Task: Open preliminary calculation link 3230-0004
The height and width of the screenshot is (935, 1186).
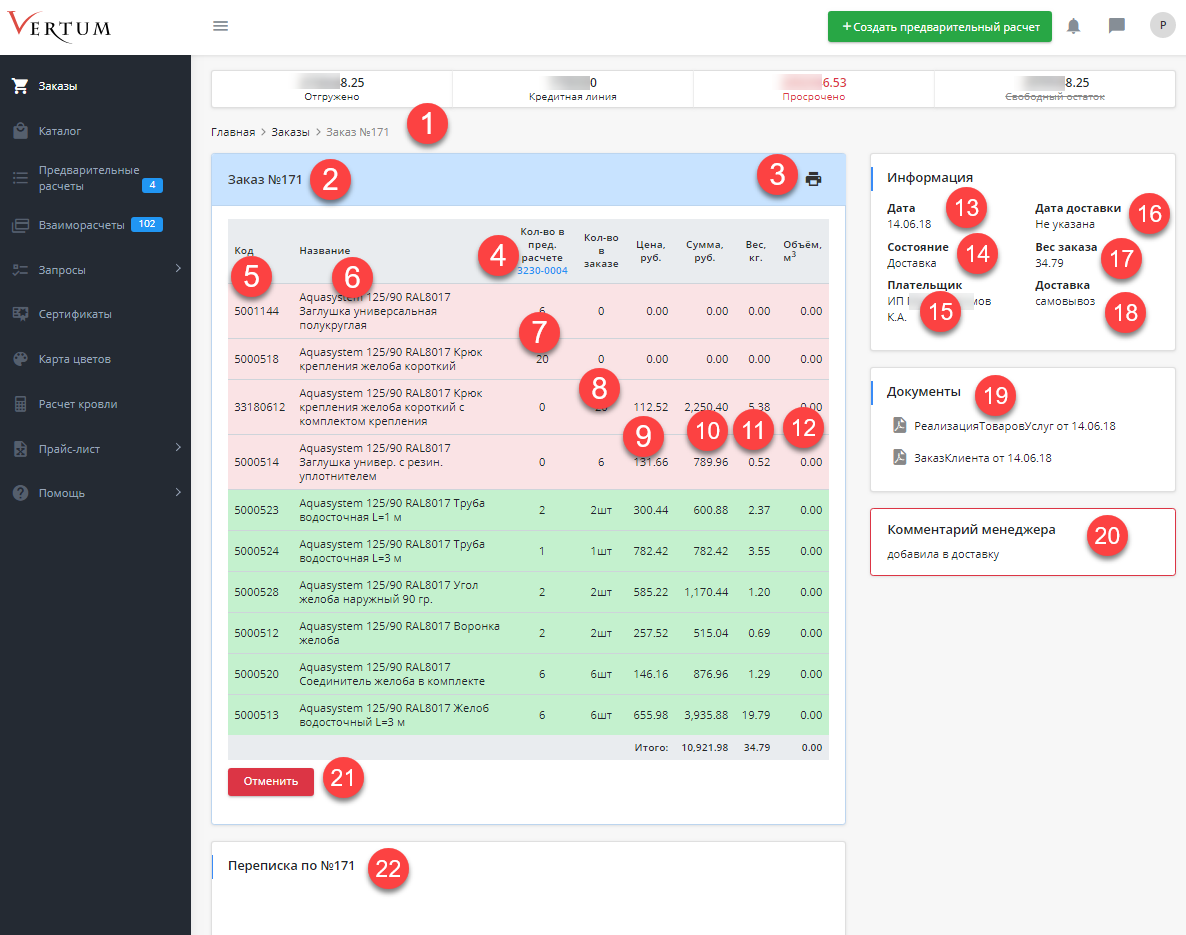Action: (x=542, y=270)
